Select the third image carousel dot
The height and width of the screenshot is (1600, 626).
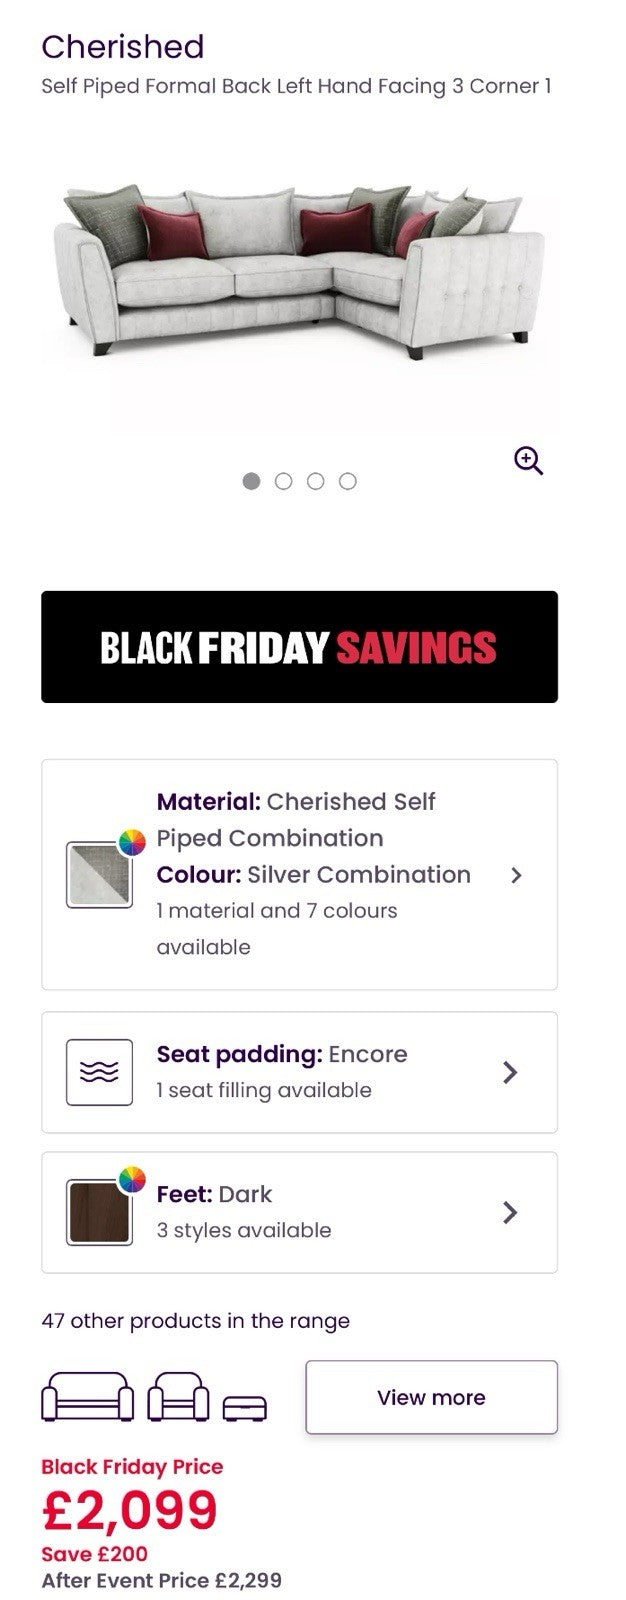[316, 481]
